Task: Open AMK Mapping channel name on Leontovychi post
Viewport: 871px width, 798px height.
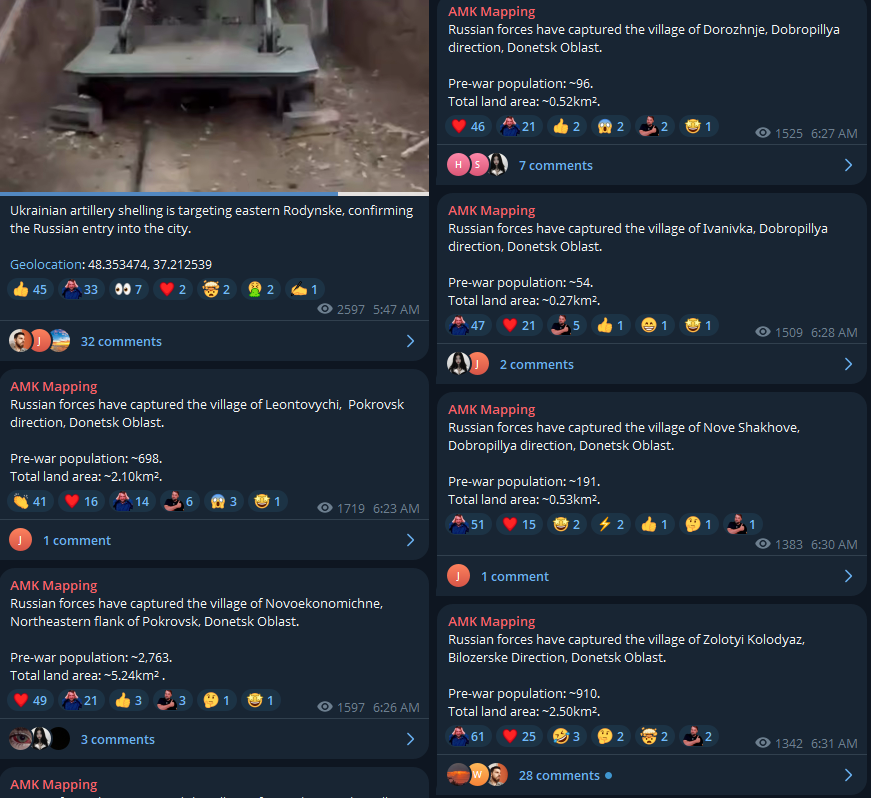Action: [54, 387]
